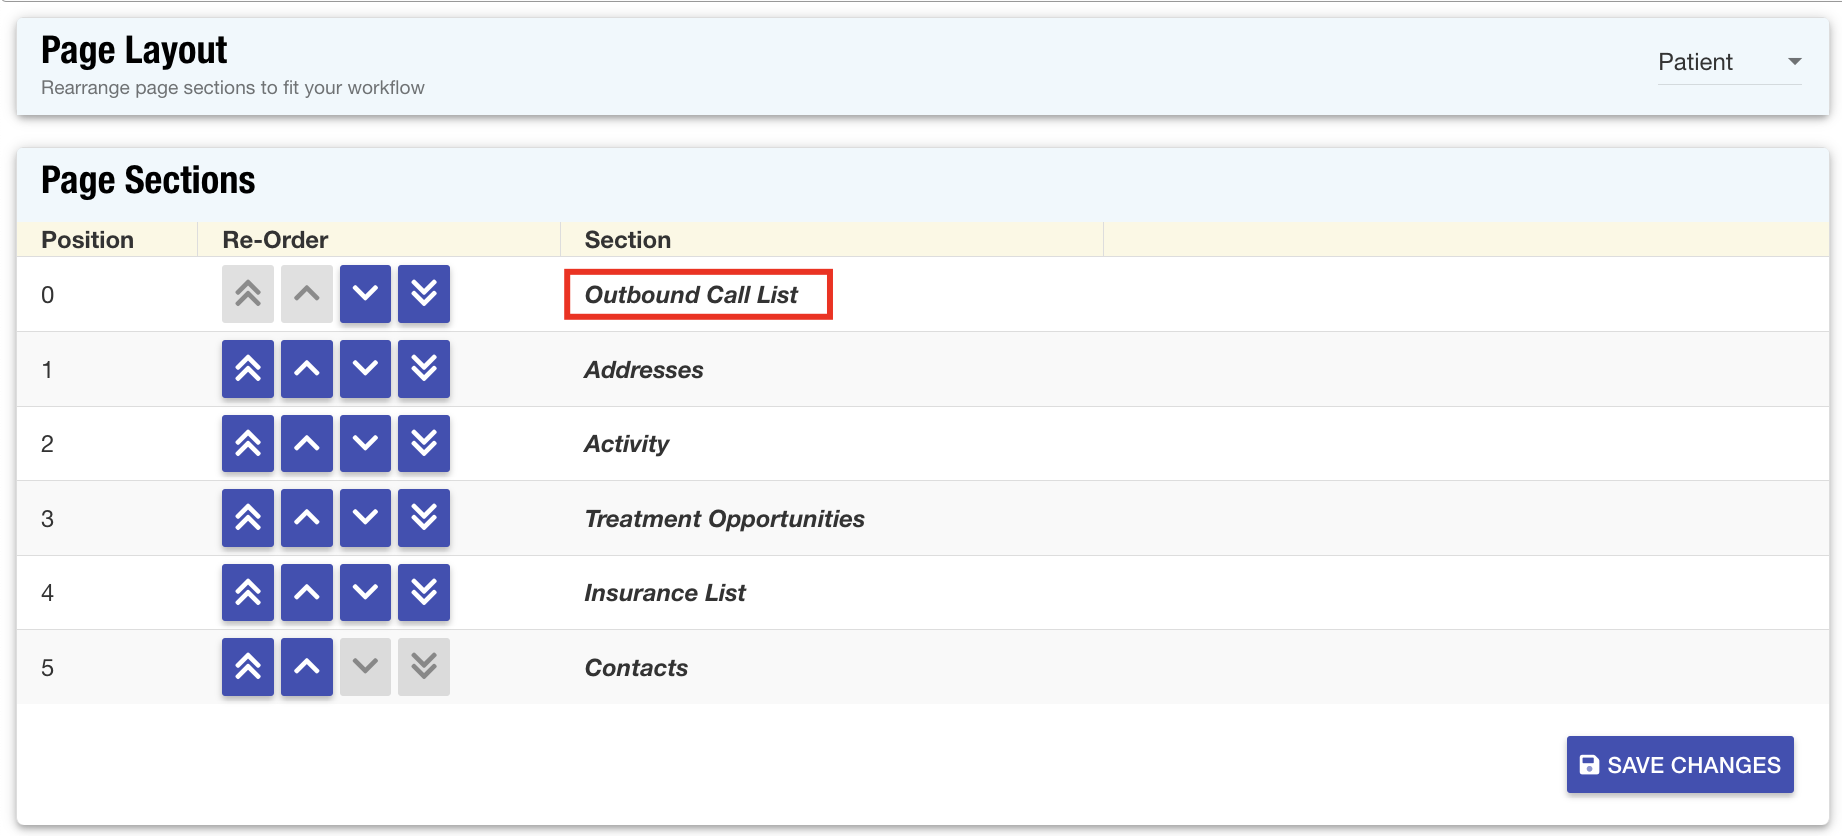Click the Save Changes button
The width and height of the screenshot is (1842, 836).
click(x=1680, y=765)
